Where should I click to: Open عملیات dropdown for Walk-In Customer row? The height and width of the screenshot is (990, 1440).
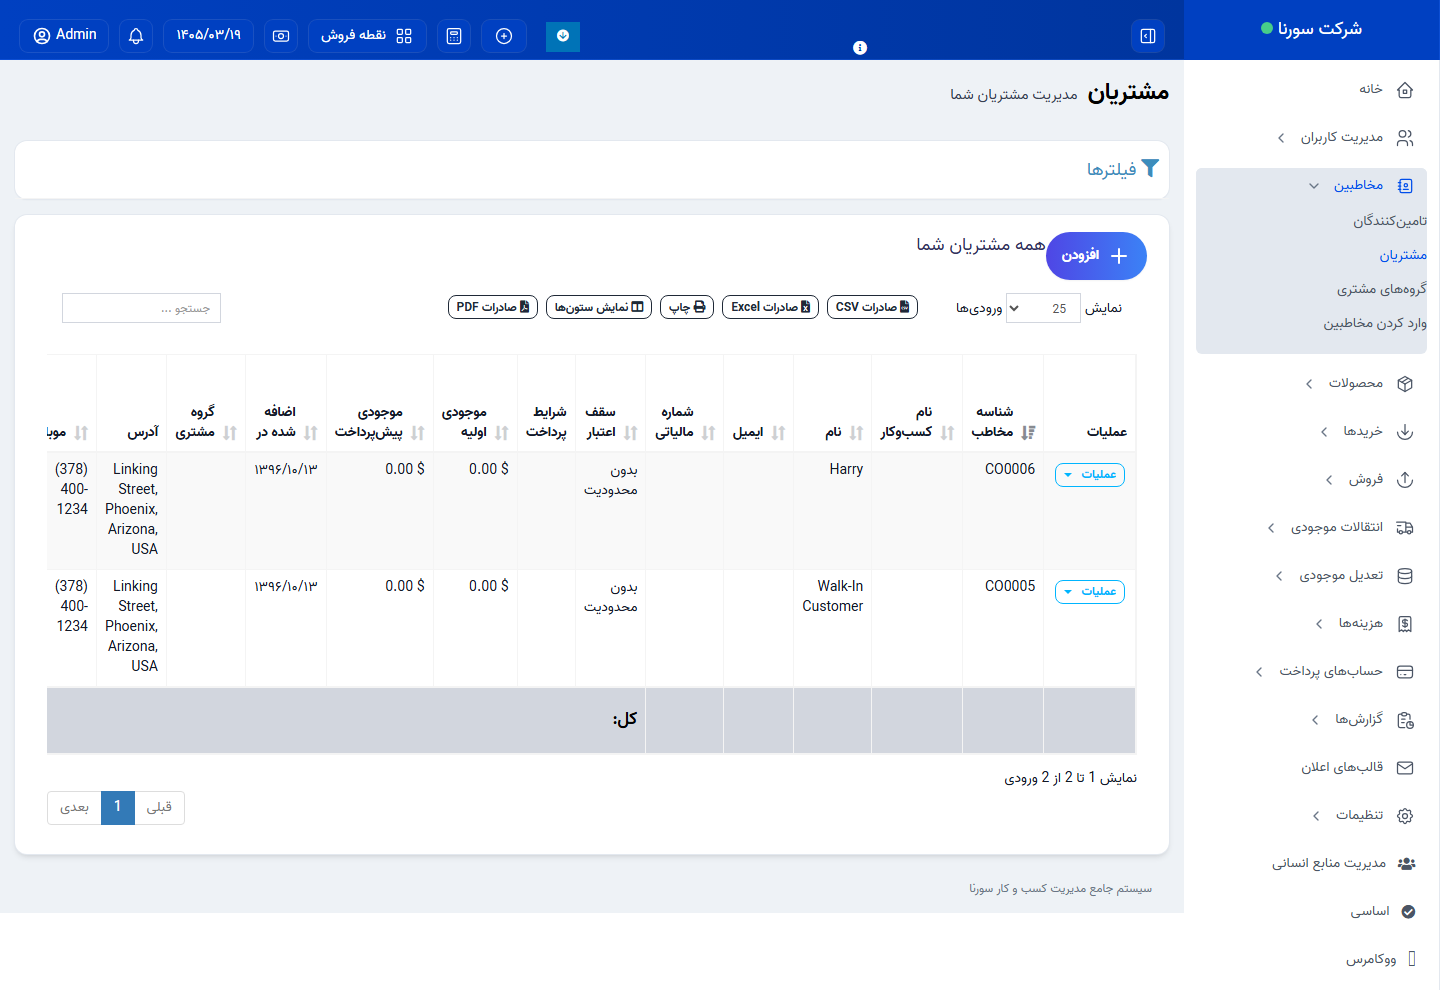(x=1090, y=592)
